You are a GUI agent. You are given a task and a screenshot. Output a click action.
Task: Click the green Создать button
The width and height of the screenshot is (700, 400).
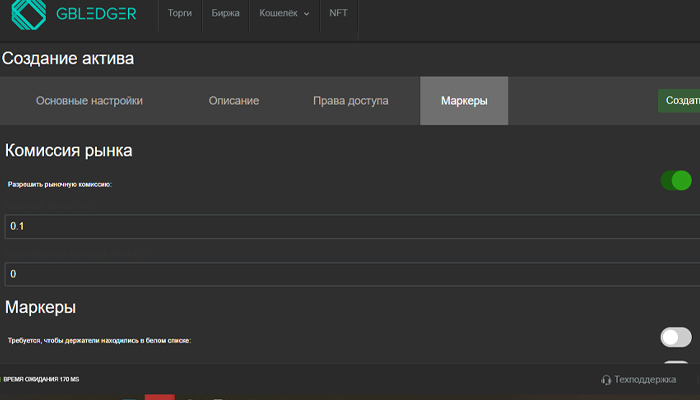coord(679,100)
